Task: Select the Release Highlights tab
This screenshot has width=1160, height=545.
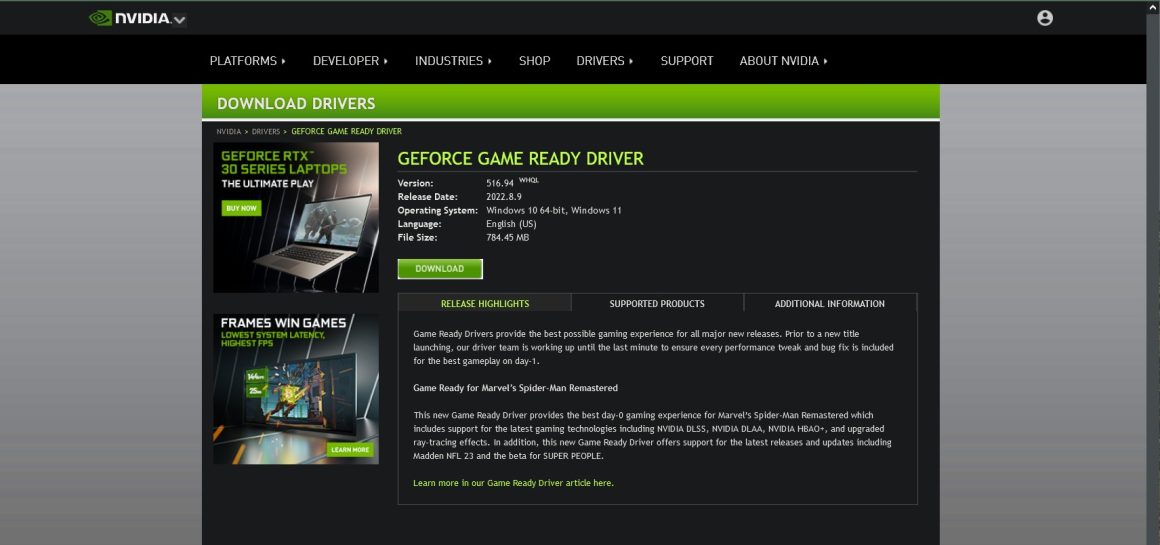Action: point(485,303)
